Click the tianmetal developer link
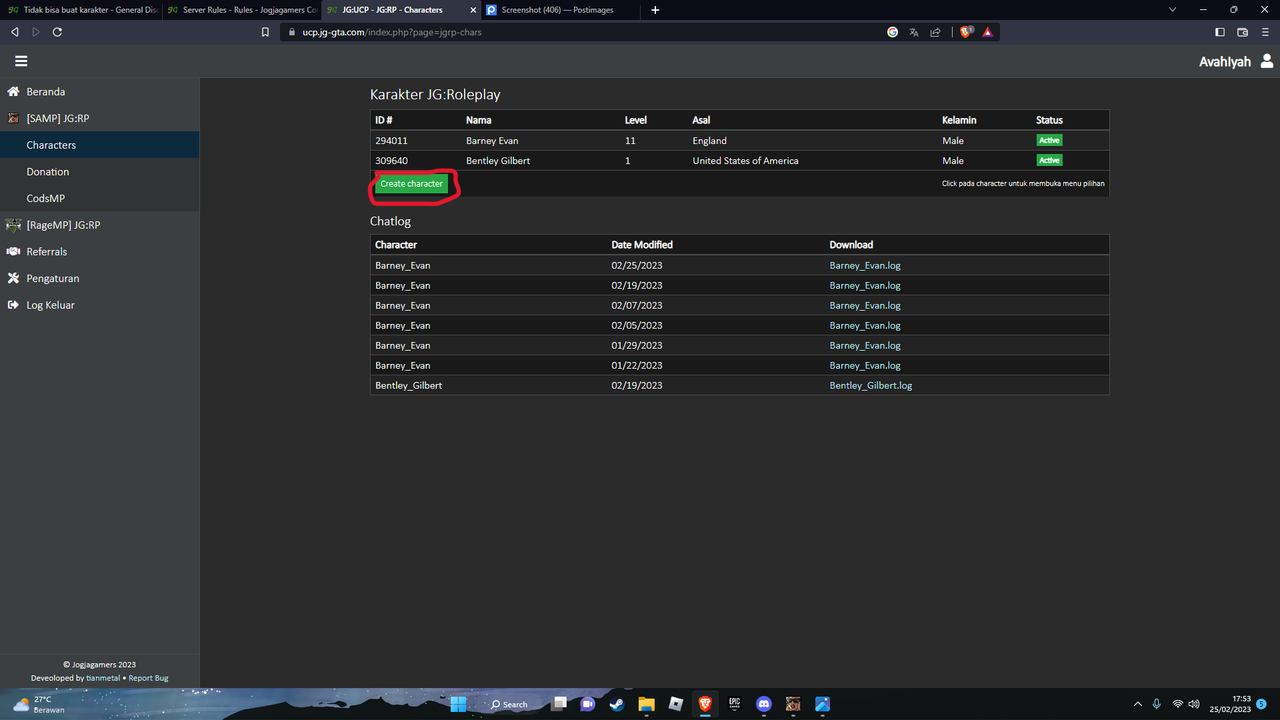Screen dimensions: 1280x720 click(103, 678)
